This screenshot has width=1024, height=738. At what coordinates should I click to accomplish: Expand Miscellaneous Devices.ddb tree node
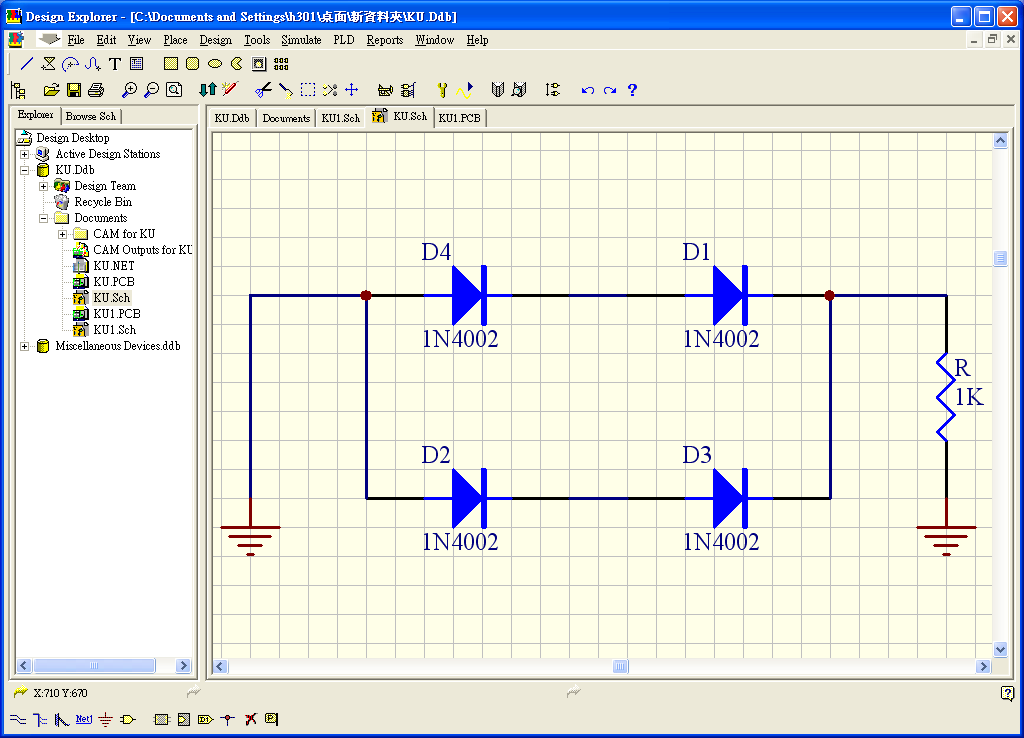(24, 346)
